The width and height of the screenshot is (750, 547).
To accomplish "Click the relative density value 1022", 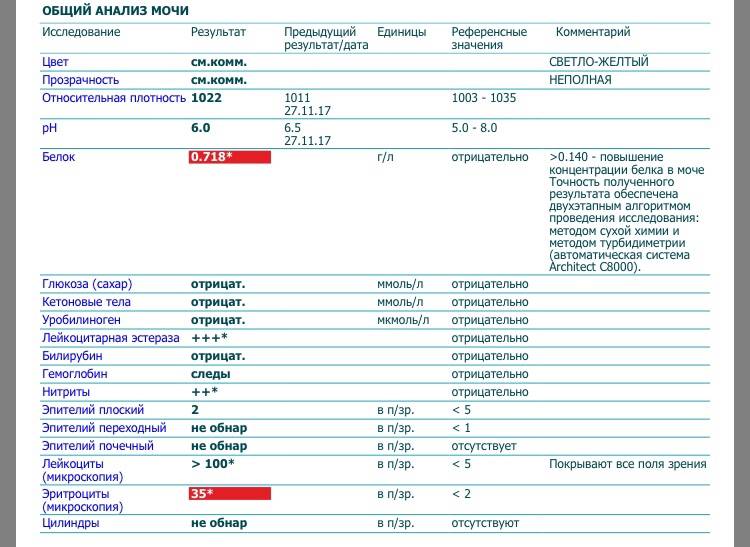I will [207, 98].
